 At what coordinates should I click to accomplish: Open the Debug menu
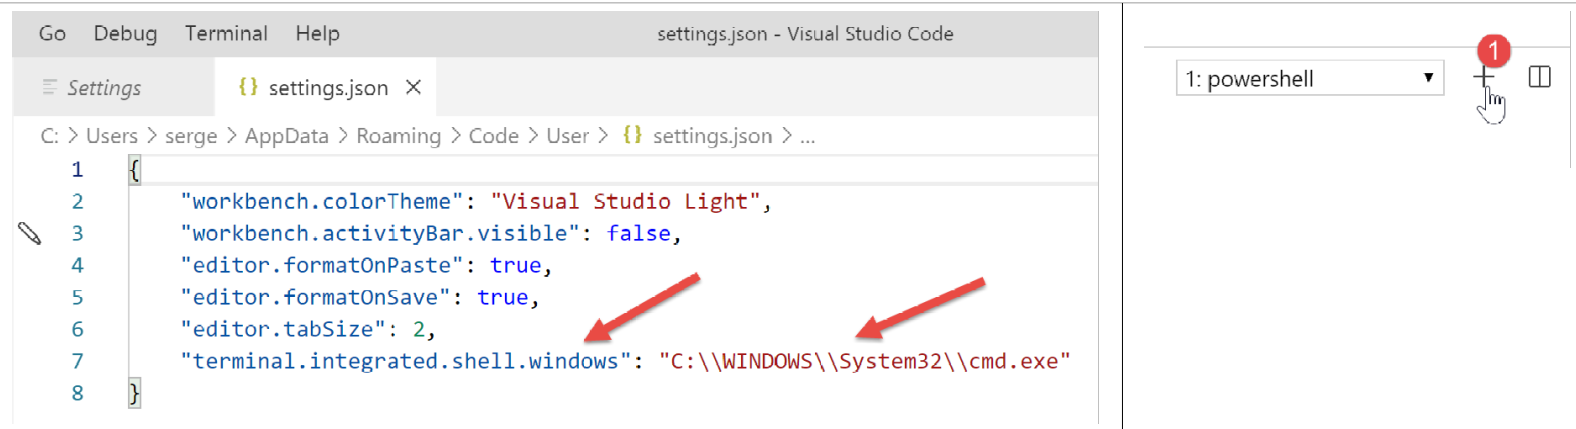[x=125, y=33]
